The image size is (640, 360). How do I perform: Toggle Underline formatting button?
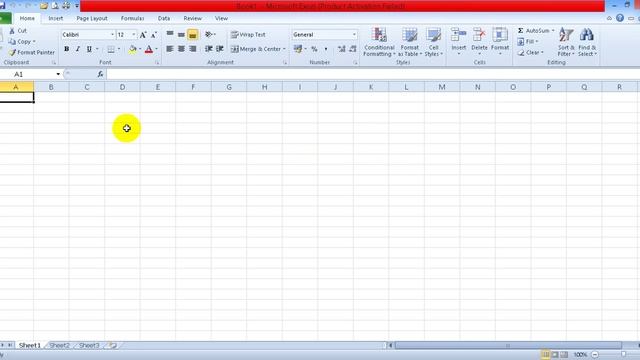[89, 49]
